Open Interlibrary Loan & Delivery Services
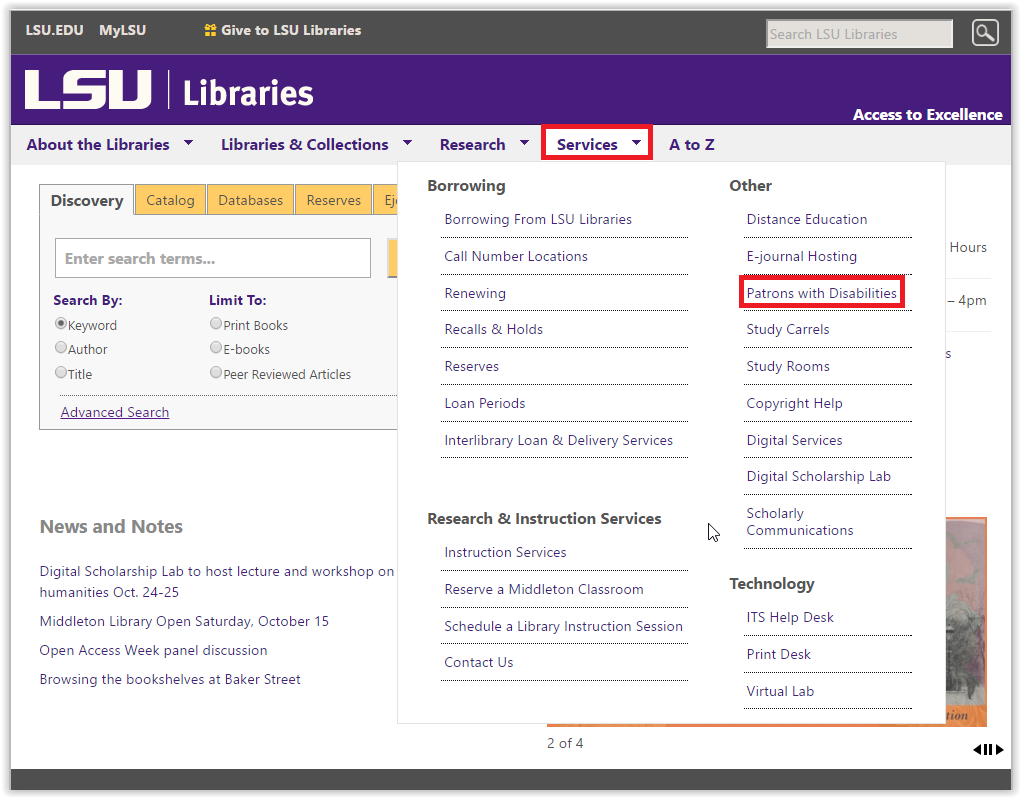The width and height of the screenshot is (1021, 798). point(559,441)
